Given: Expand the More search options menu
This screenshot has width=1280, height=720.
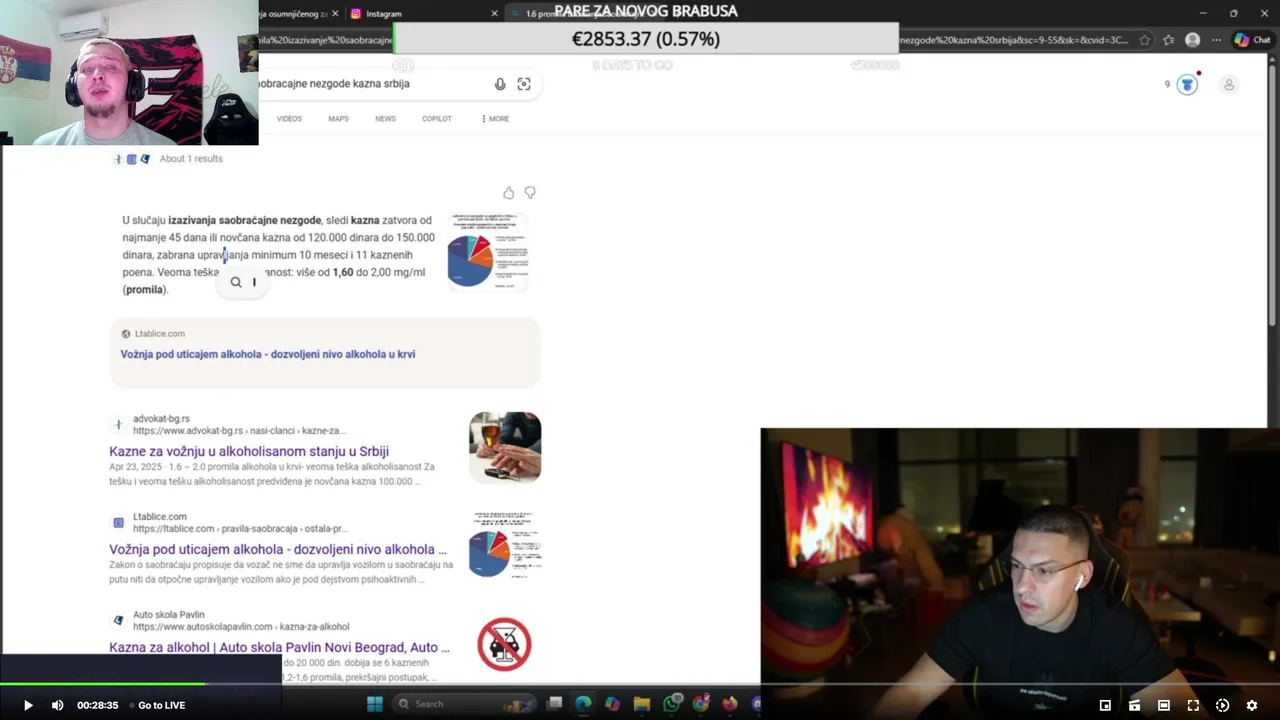Looking at the screenshot, I should [x=495, y=119].
